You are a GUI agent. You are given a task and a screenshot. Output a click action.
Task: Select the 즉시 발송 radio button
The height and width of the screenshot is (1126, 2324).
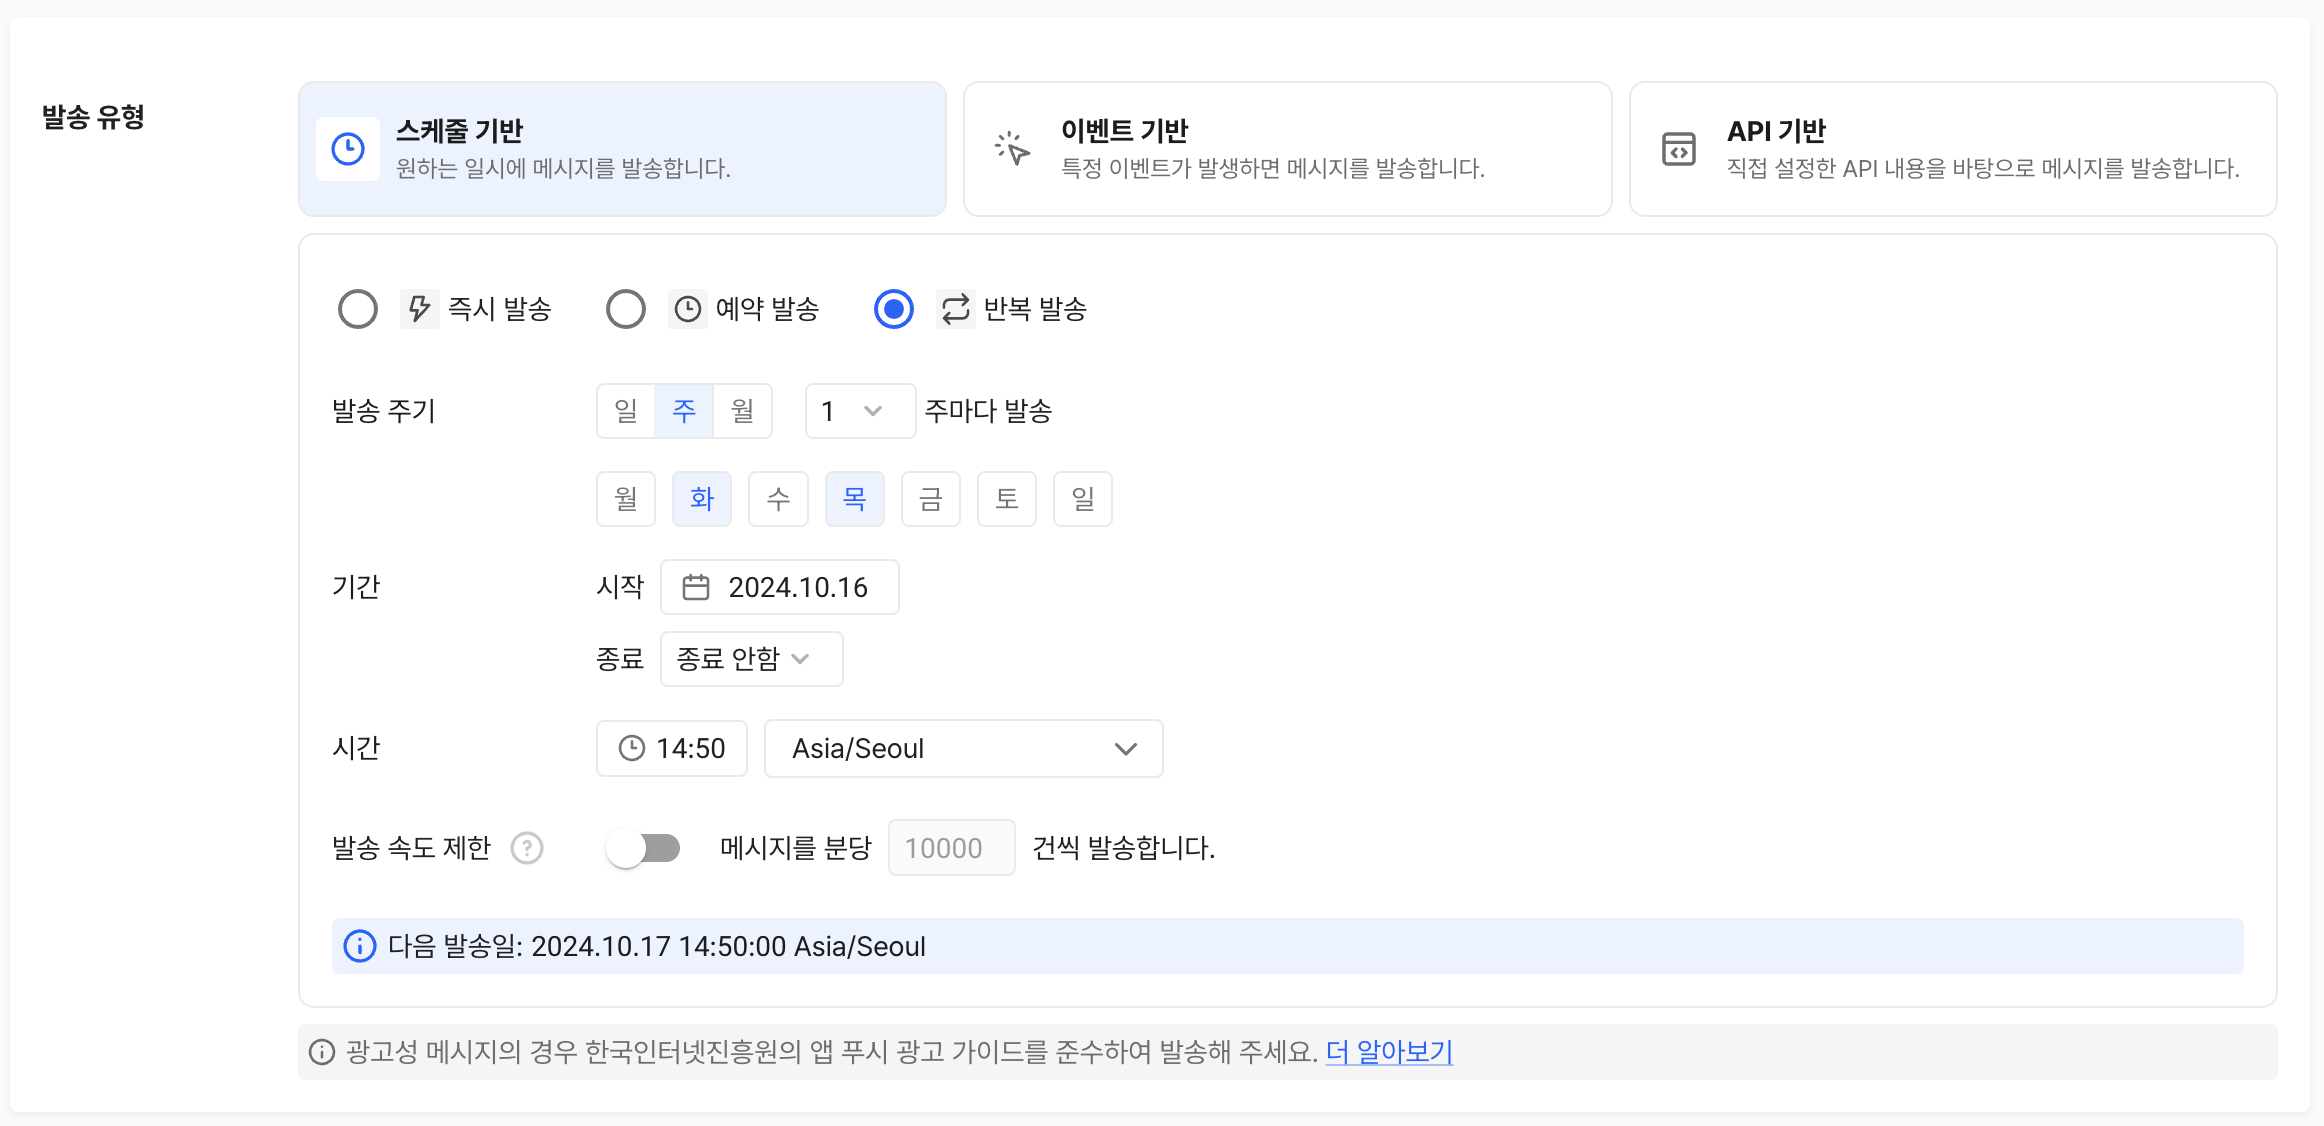(358, 309)
